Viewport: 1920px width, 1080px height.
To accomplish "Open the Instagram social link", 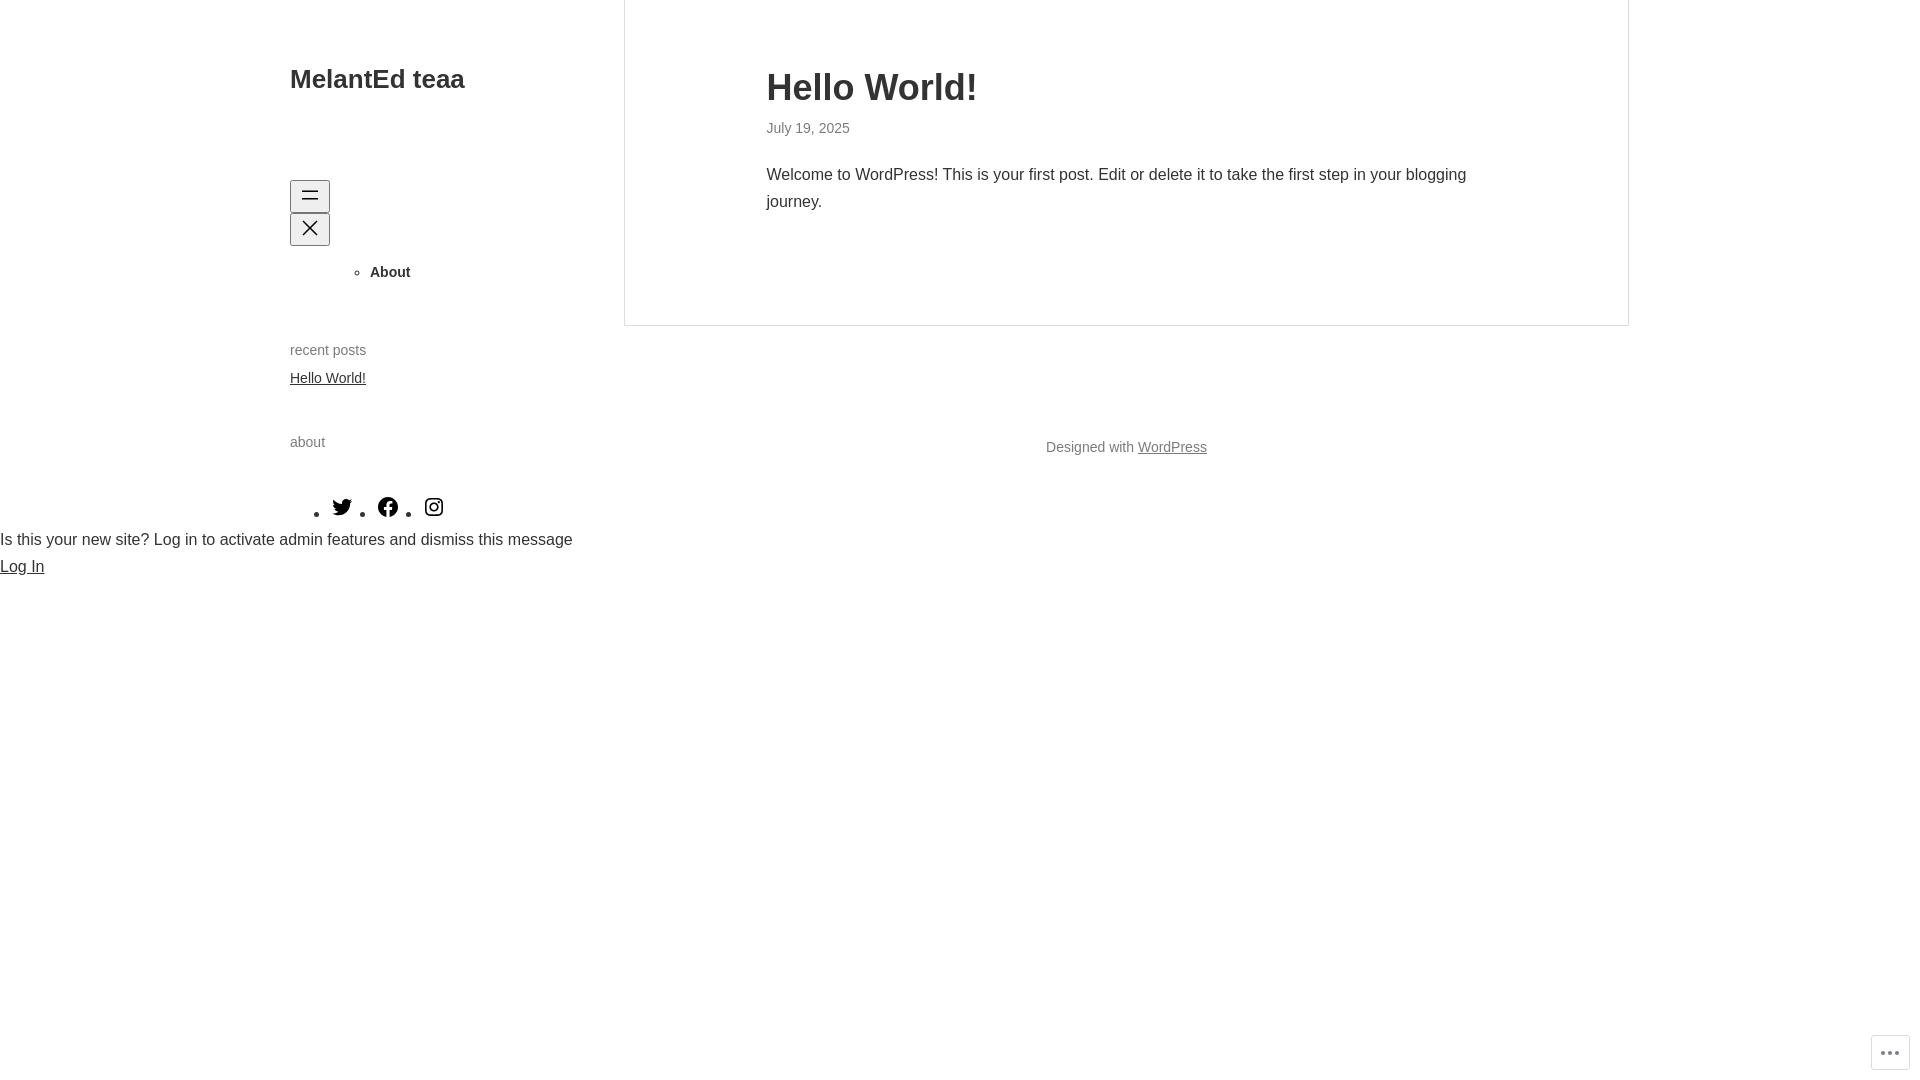I will [434, 507].
